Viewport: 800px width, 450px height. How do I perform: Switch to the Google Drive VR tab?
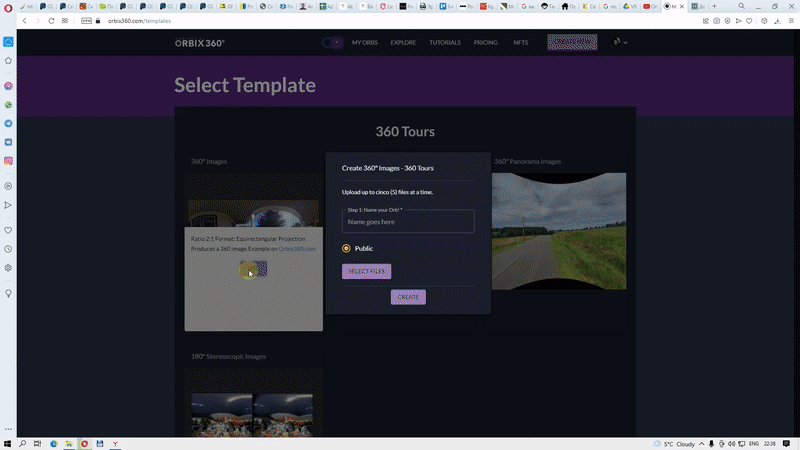point(630,7)
